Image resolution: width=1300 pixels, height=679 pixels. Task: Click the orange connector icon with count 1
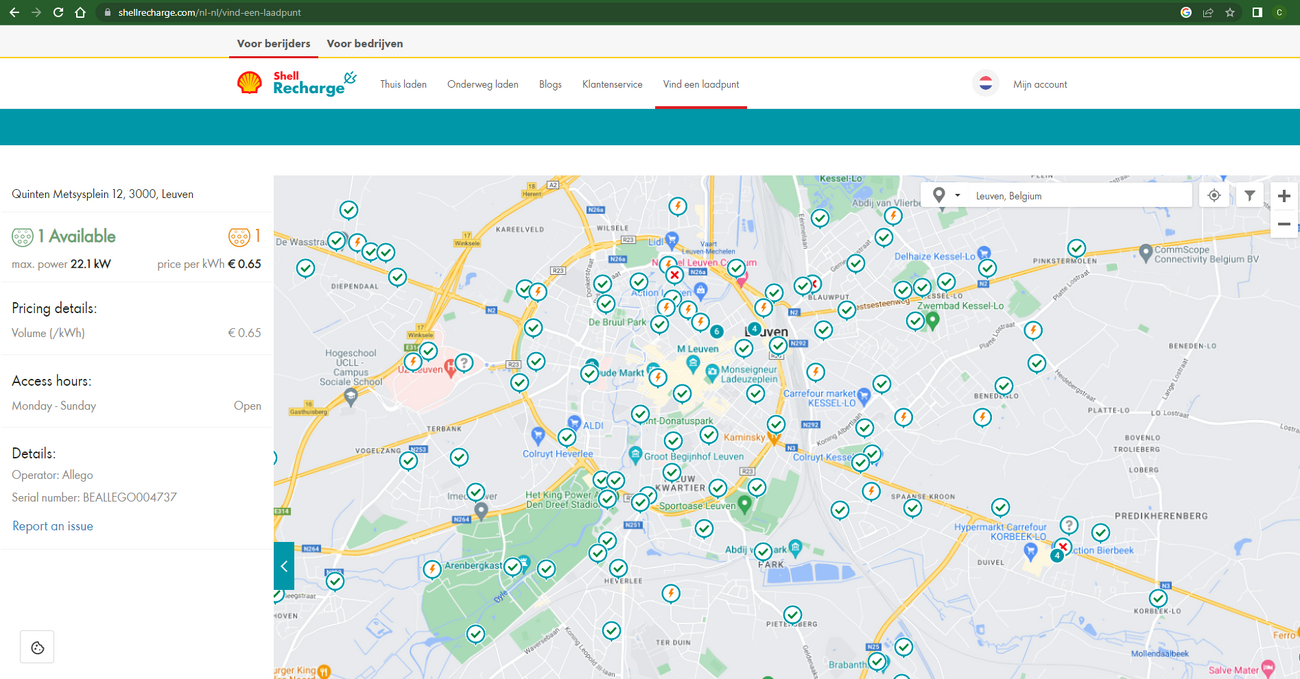point(239,237)
